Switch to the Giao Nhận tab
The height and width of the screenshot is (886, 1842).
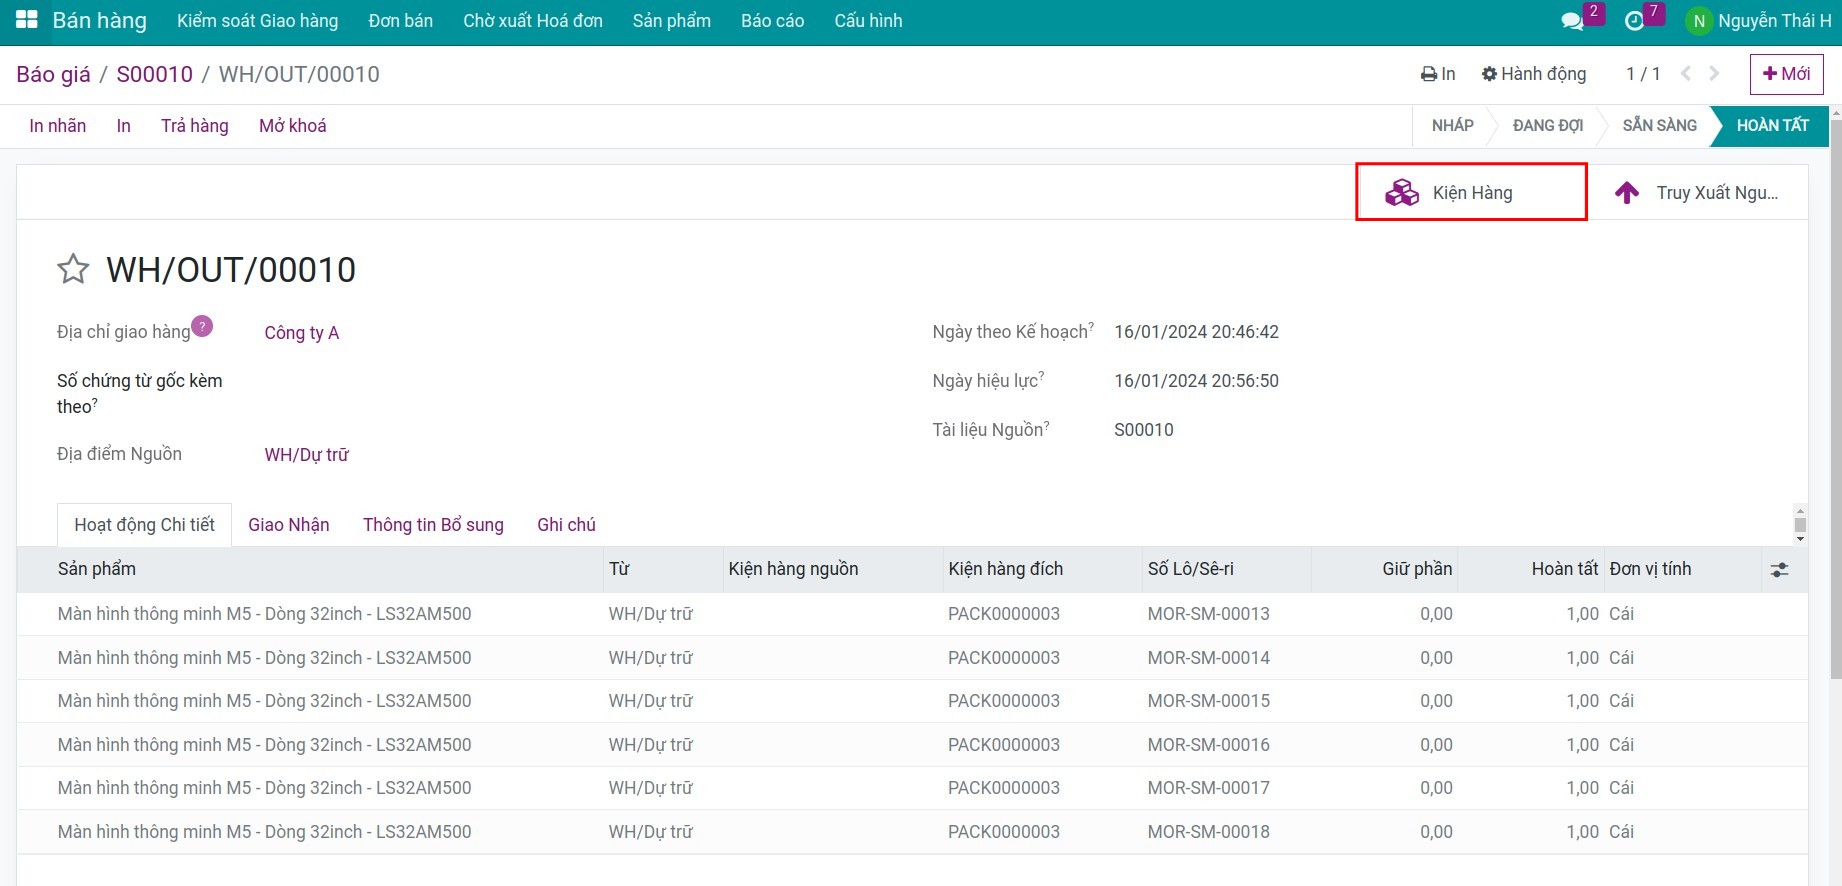(x=288, y=525)
